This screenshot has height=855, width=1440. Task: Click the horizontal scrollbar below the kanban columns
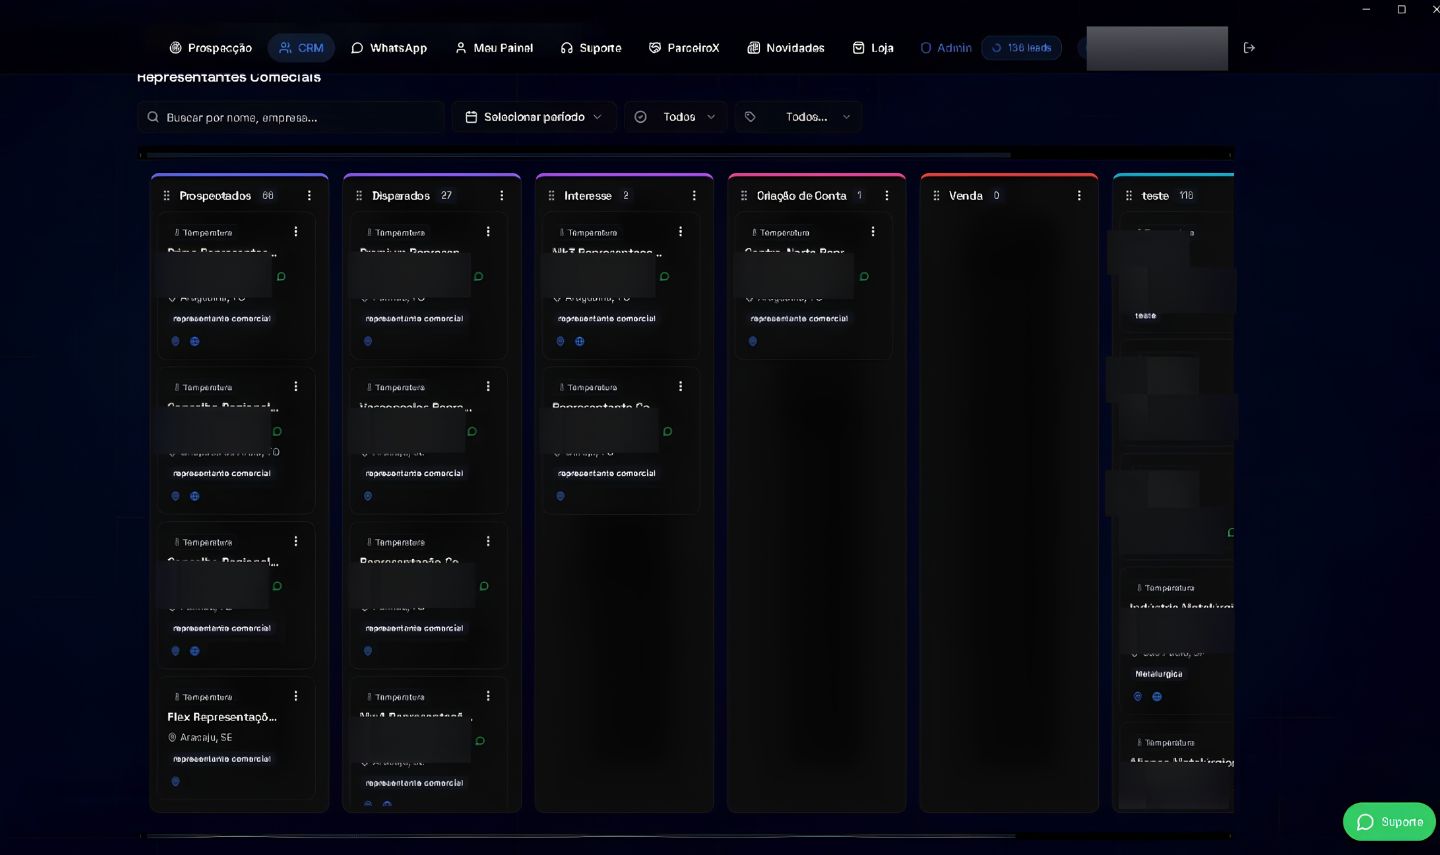580,835
